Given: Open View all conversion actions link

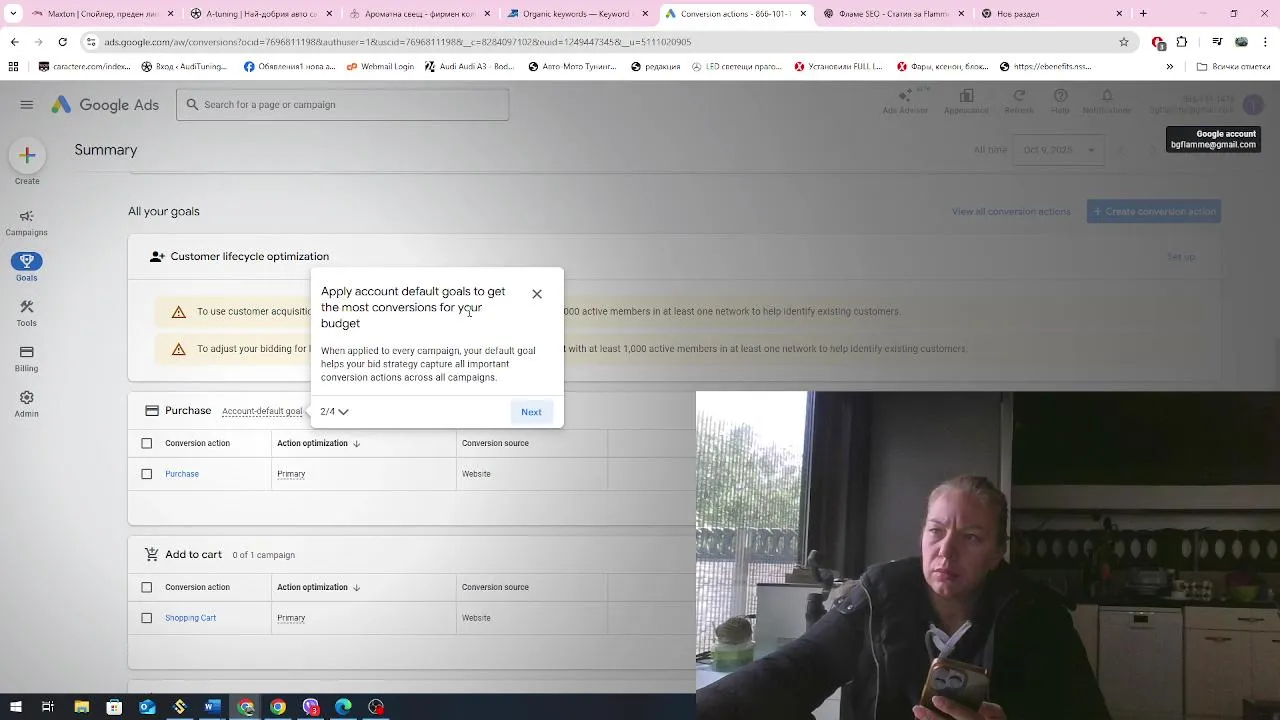Looking at the screenshot, I should tap(1011, 211).
